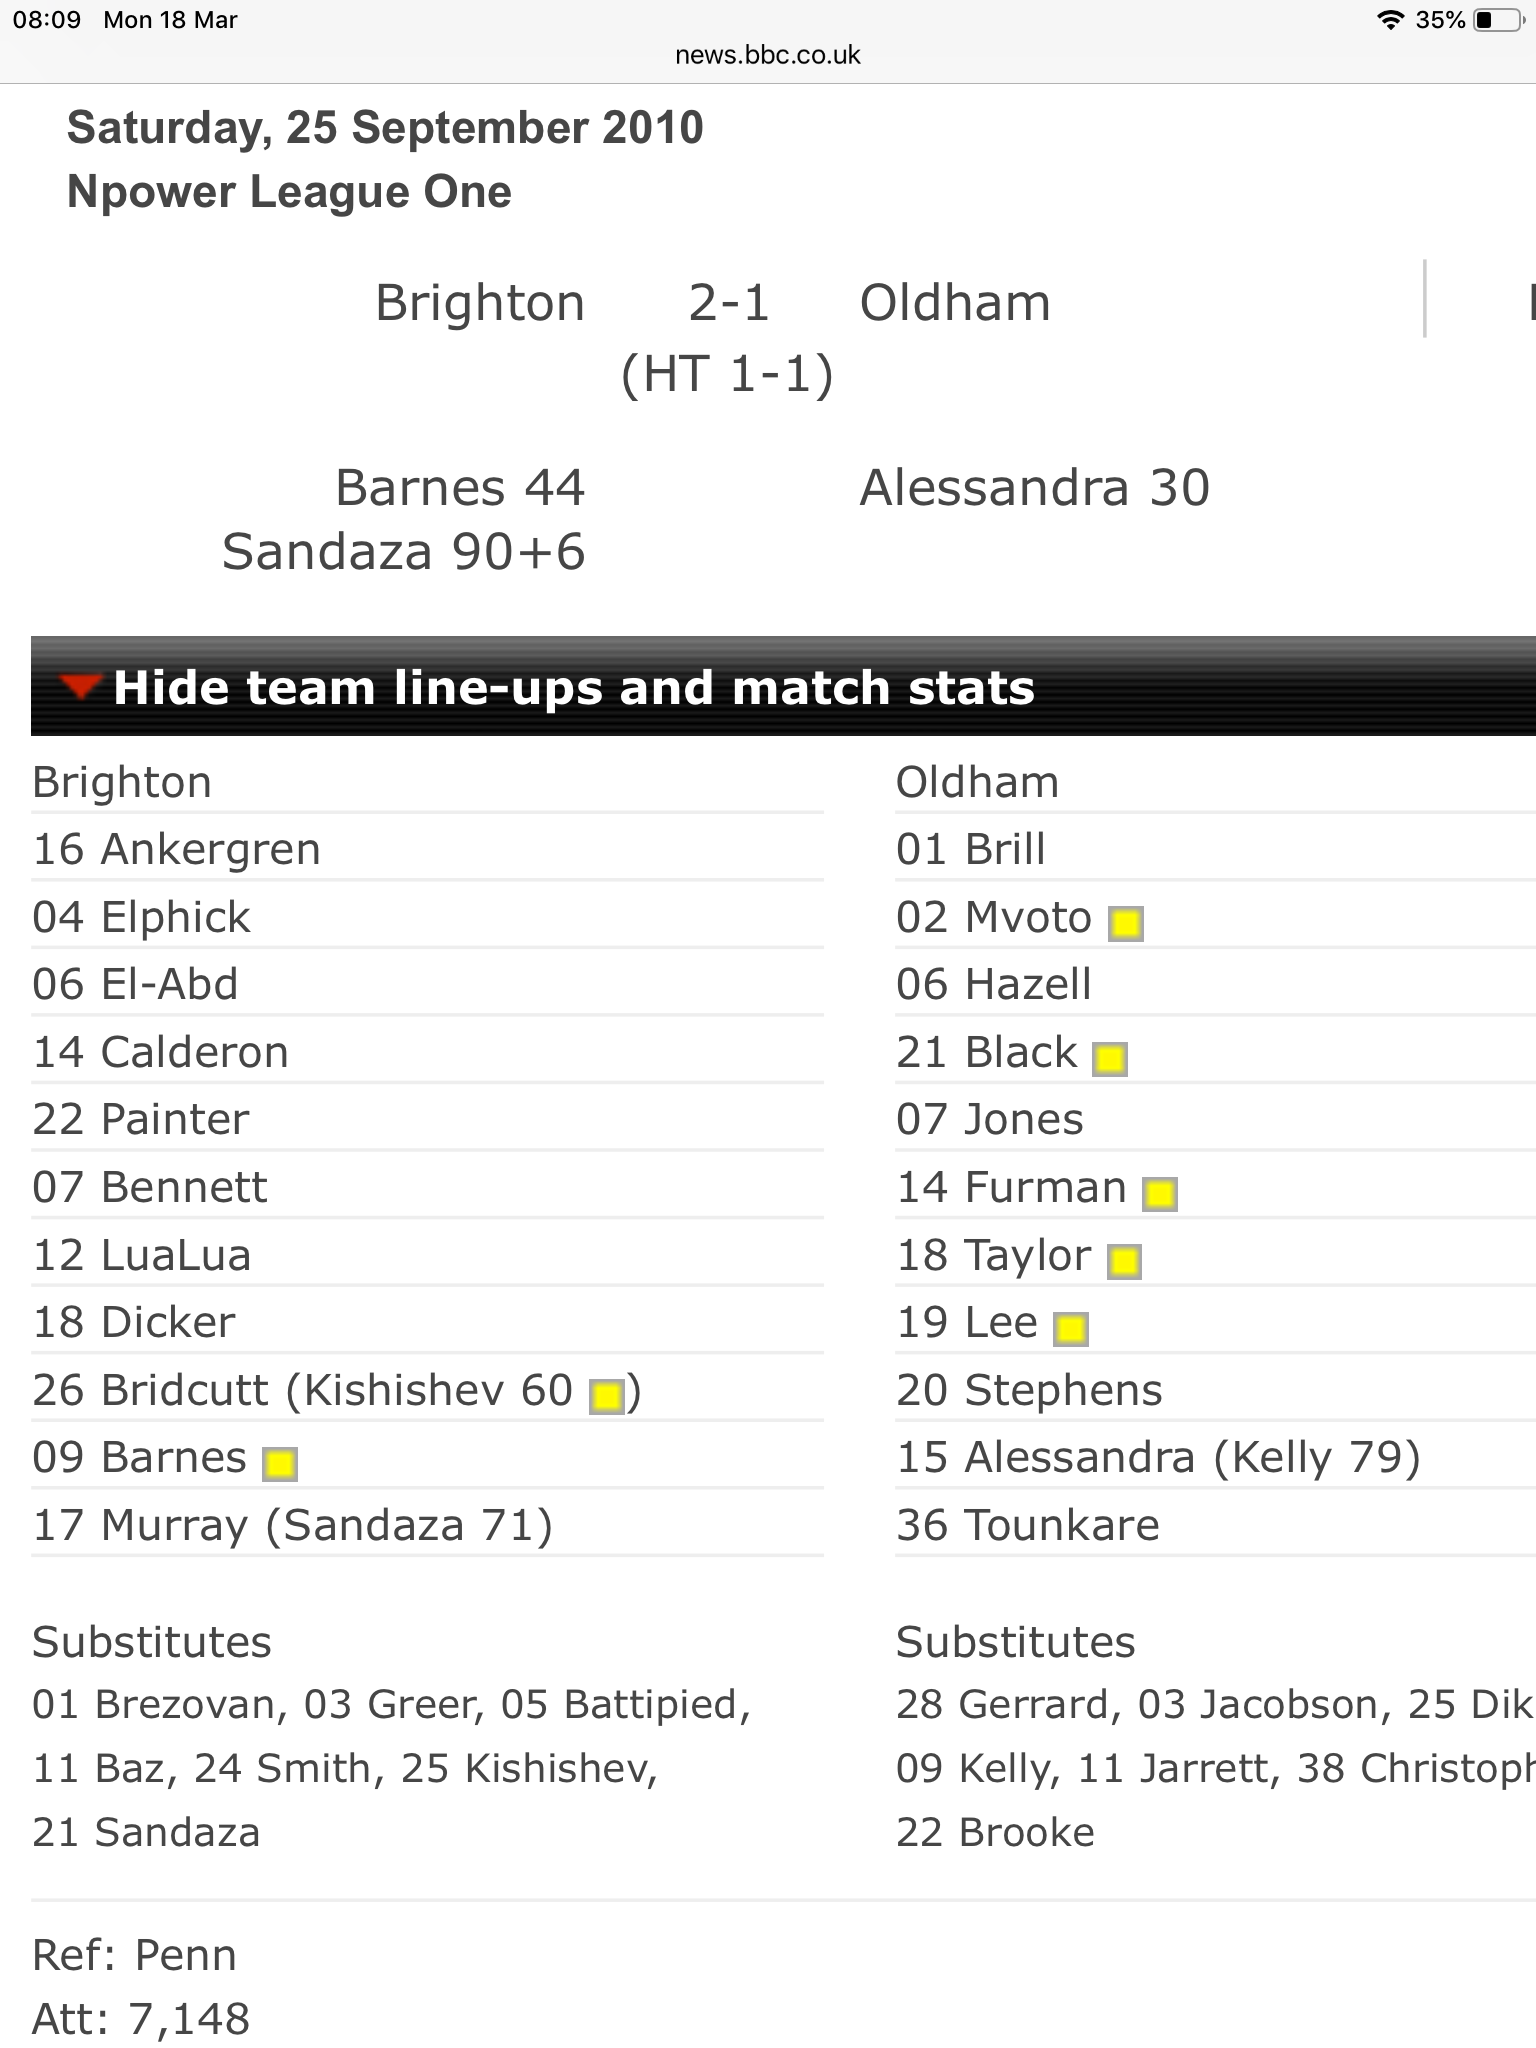Click Kishishev's yellow card icon

point(607,1397)
